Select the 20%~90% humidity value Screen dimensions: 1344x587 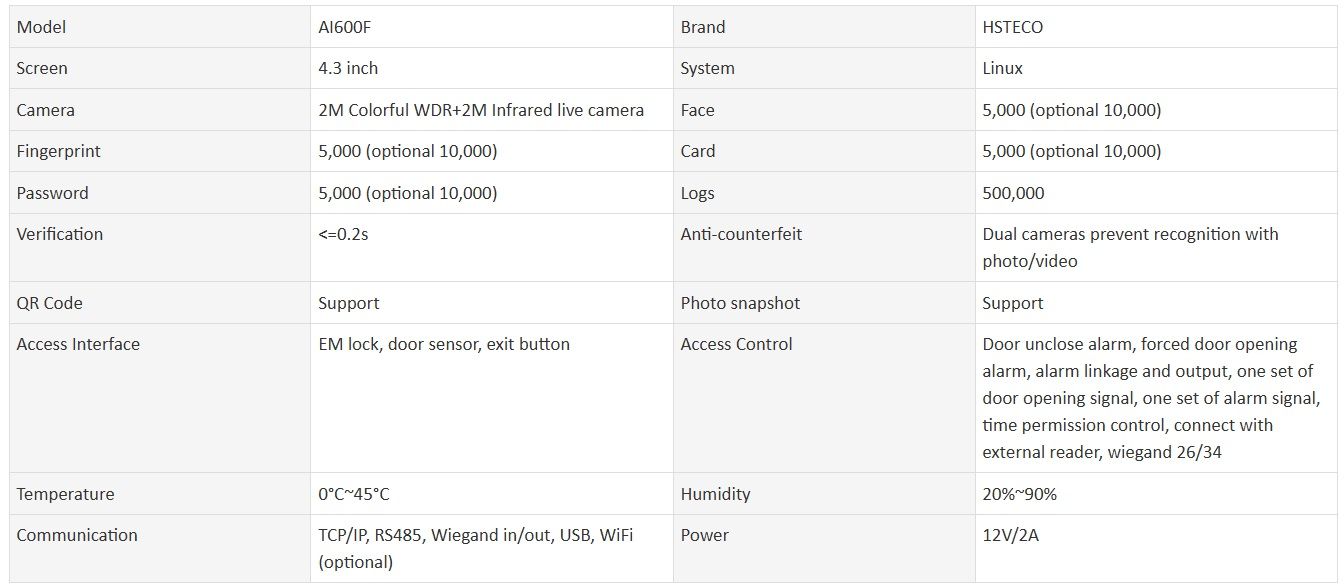1019,494
